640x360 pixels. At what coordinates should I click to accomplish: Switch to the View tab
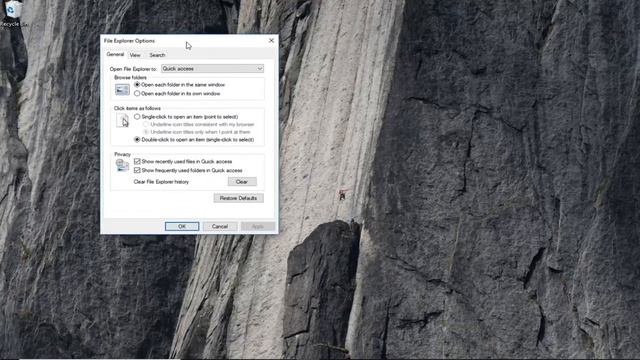point(135,55)
